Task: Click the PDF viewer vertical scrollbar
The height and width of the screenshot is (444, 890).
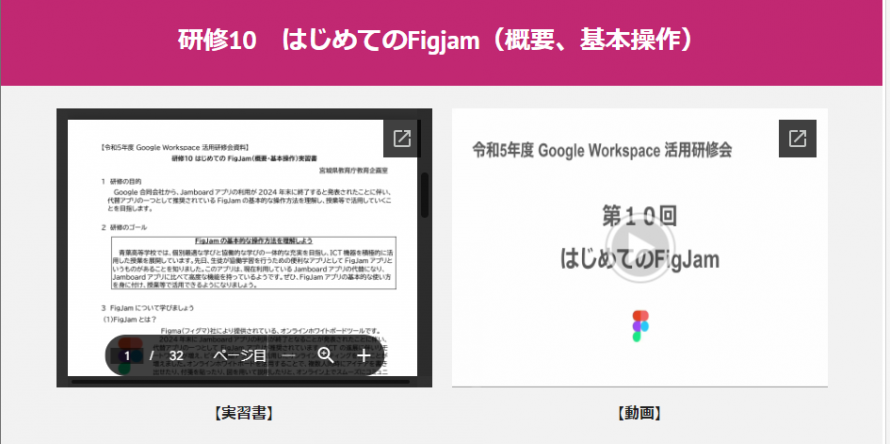Action: coord(425,195)
